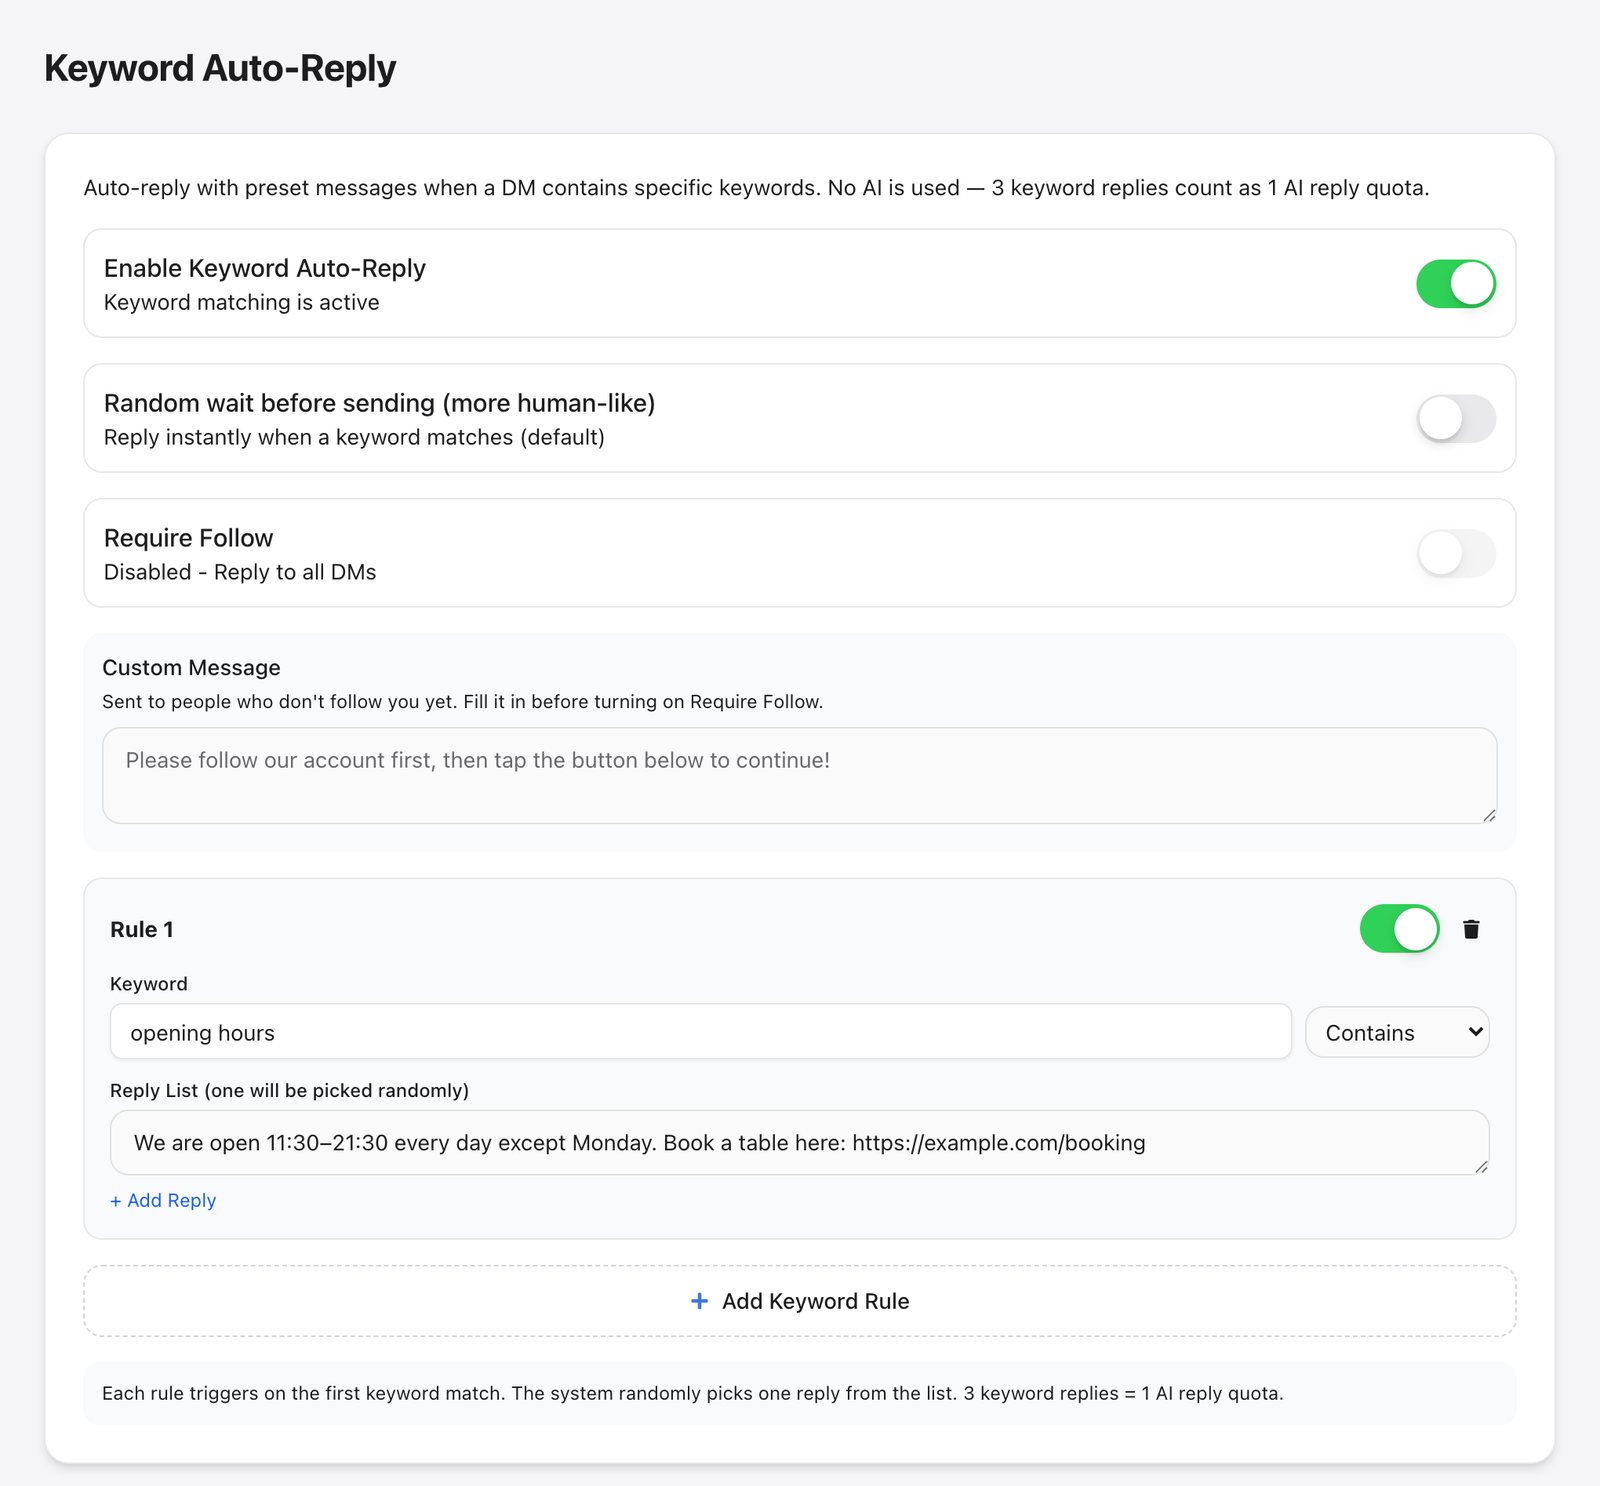The height and width of the screenshot is (1486, 1600).
Task: Click the Keyword field containing opening hours
Action: pos(701,1032)
